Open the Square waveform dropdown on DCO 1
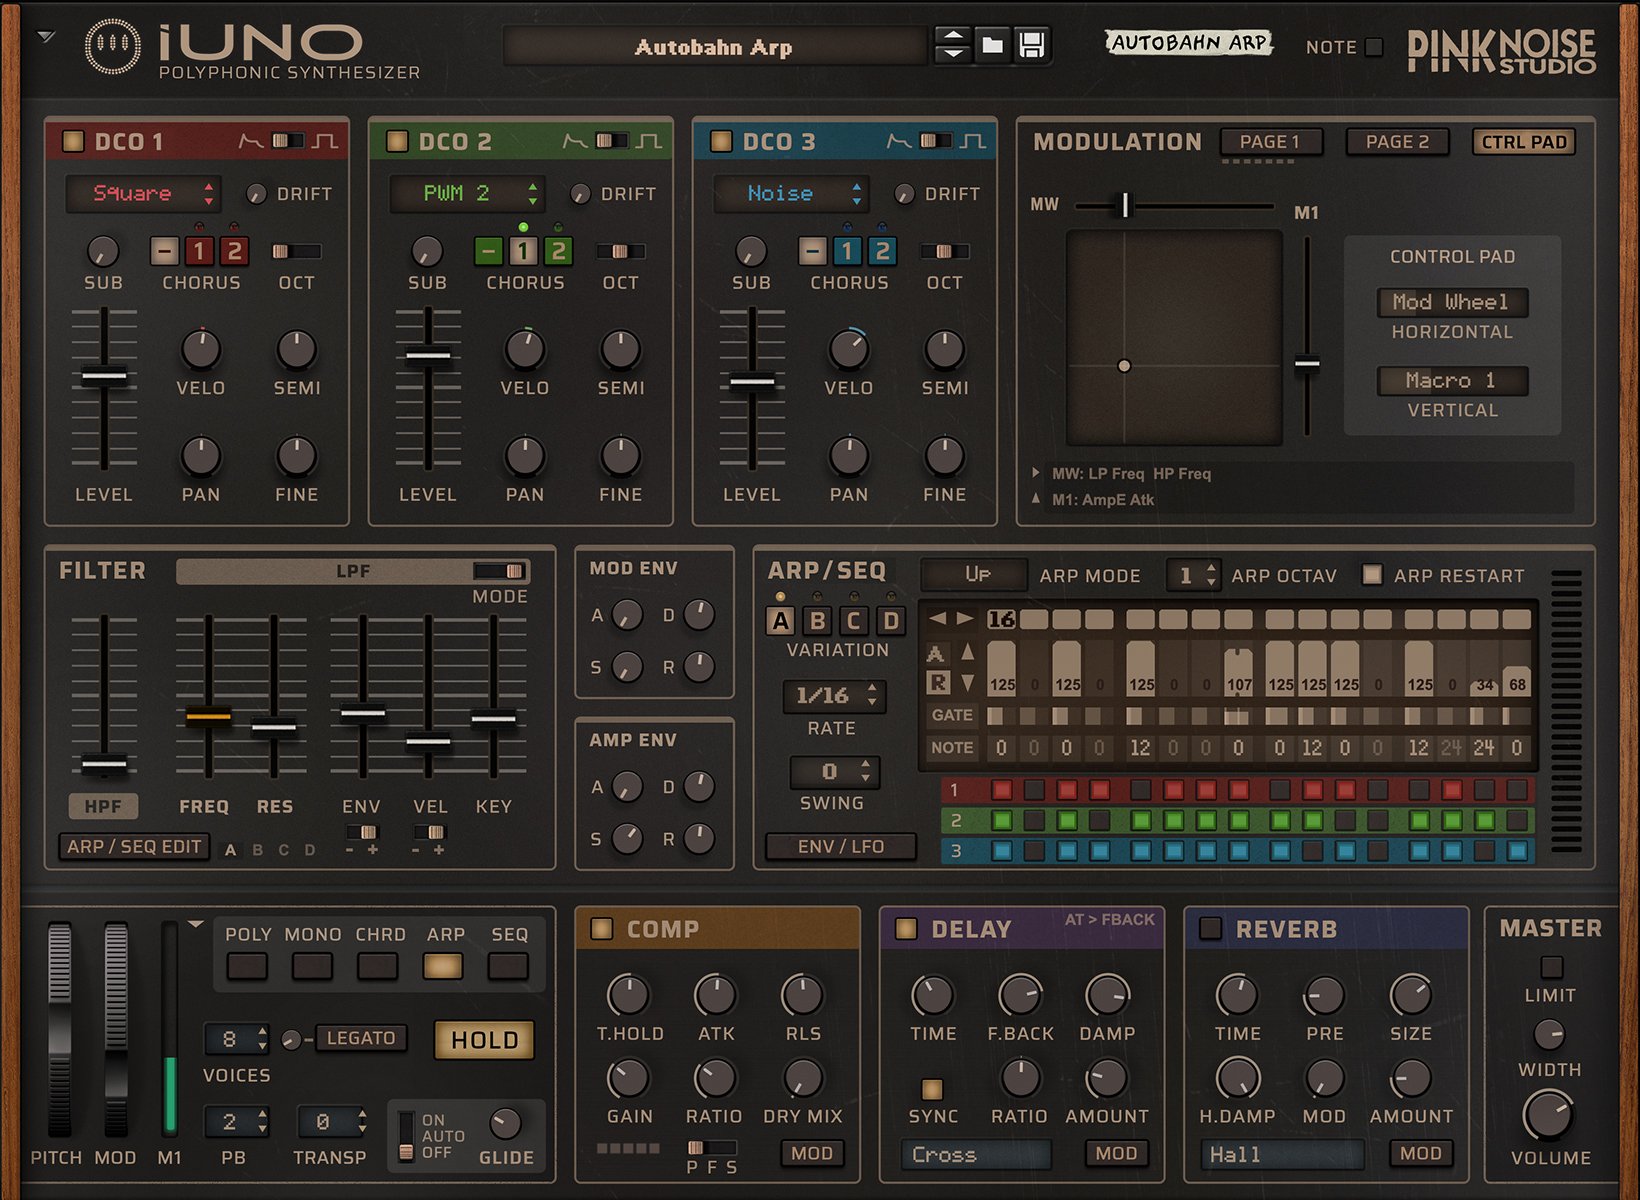The width and height of the screenshot is (1640, 1200). coord(142,194)
